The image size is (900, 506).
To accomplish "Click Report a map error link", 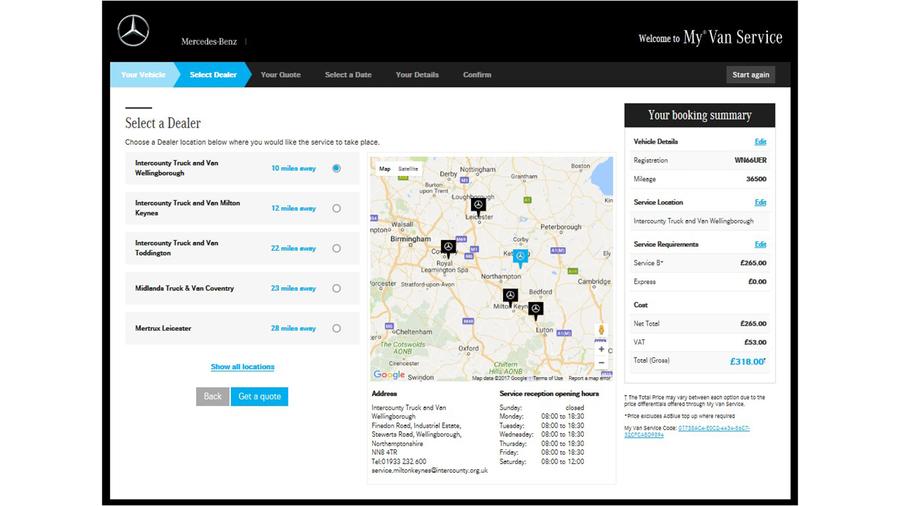I will 589,378.
